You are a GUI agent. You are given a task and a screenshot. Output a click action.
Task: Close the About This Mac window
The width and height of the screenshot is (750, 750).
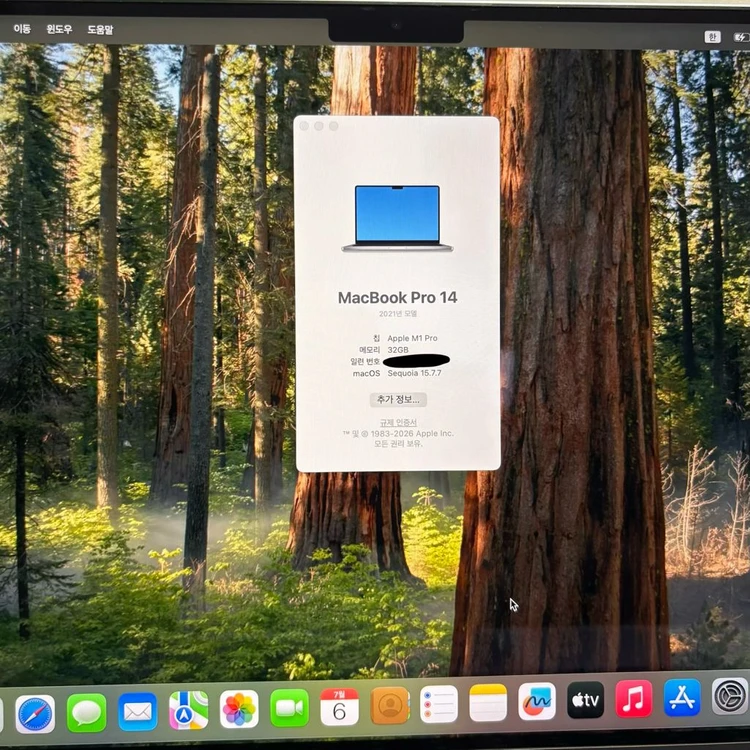304,126
